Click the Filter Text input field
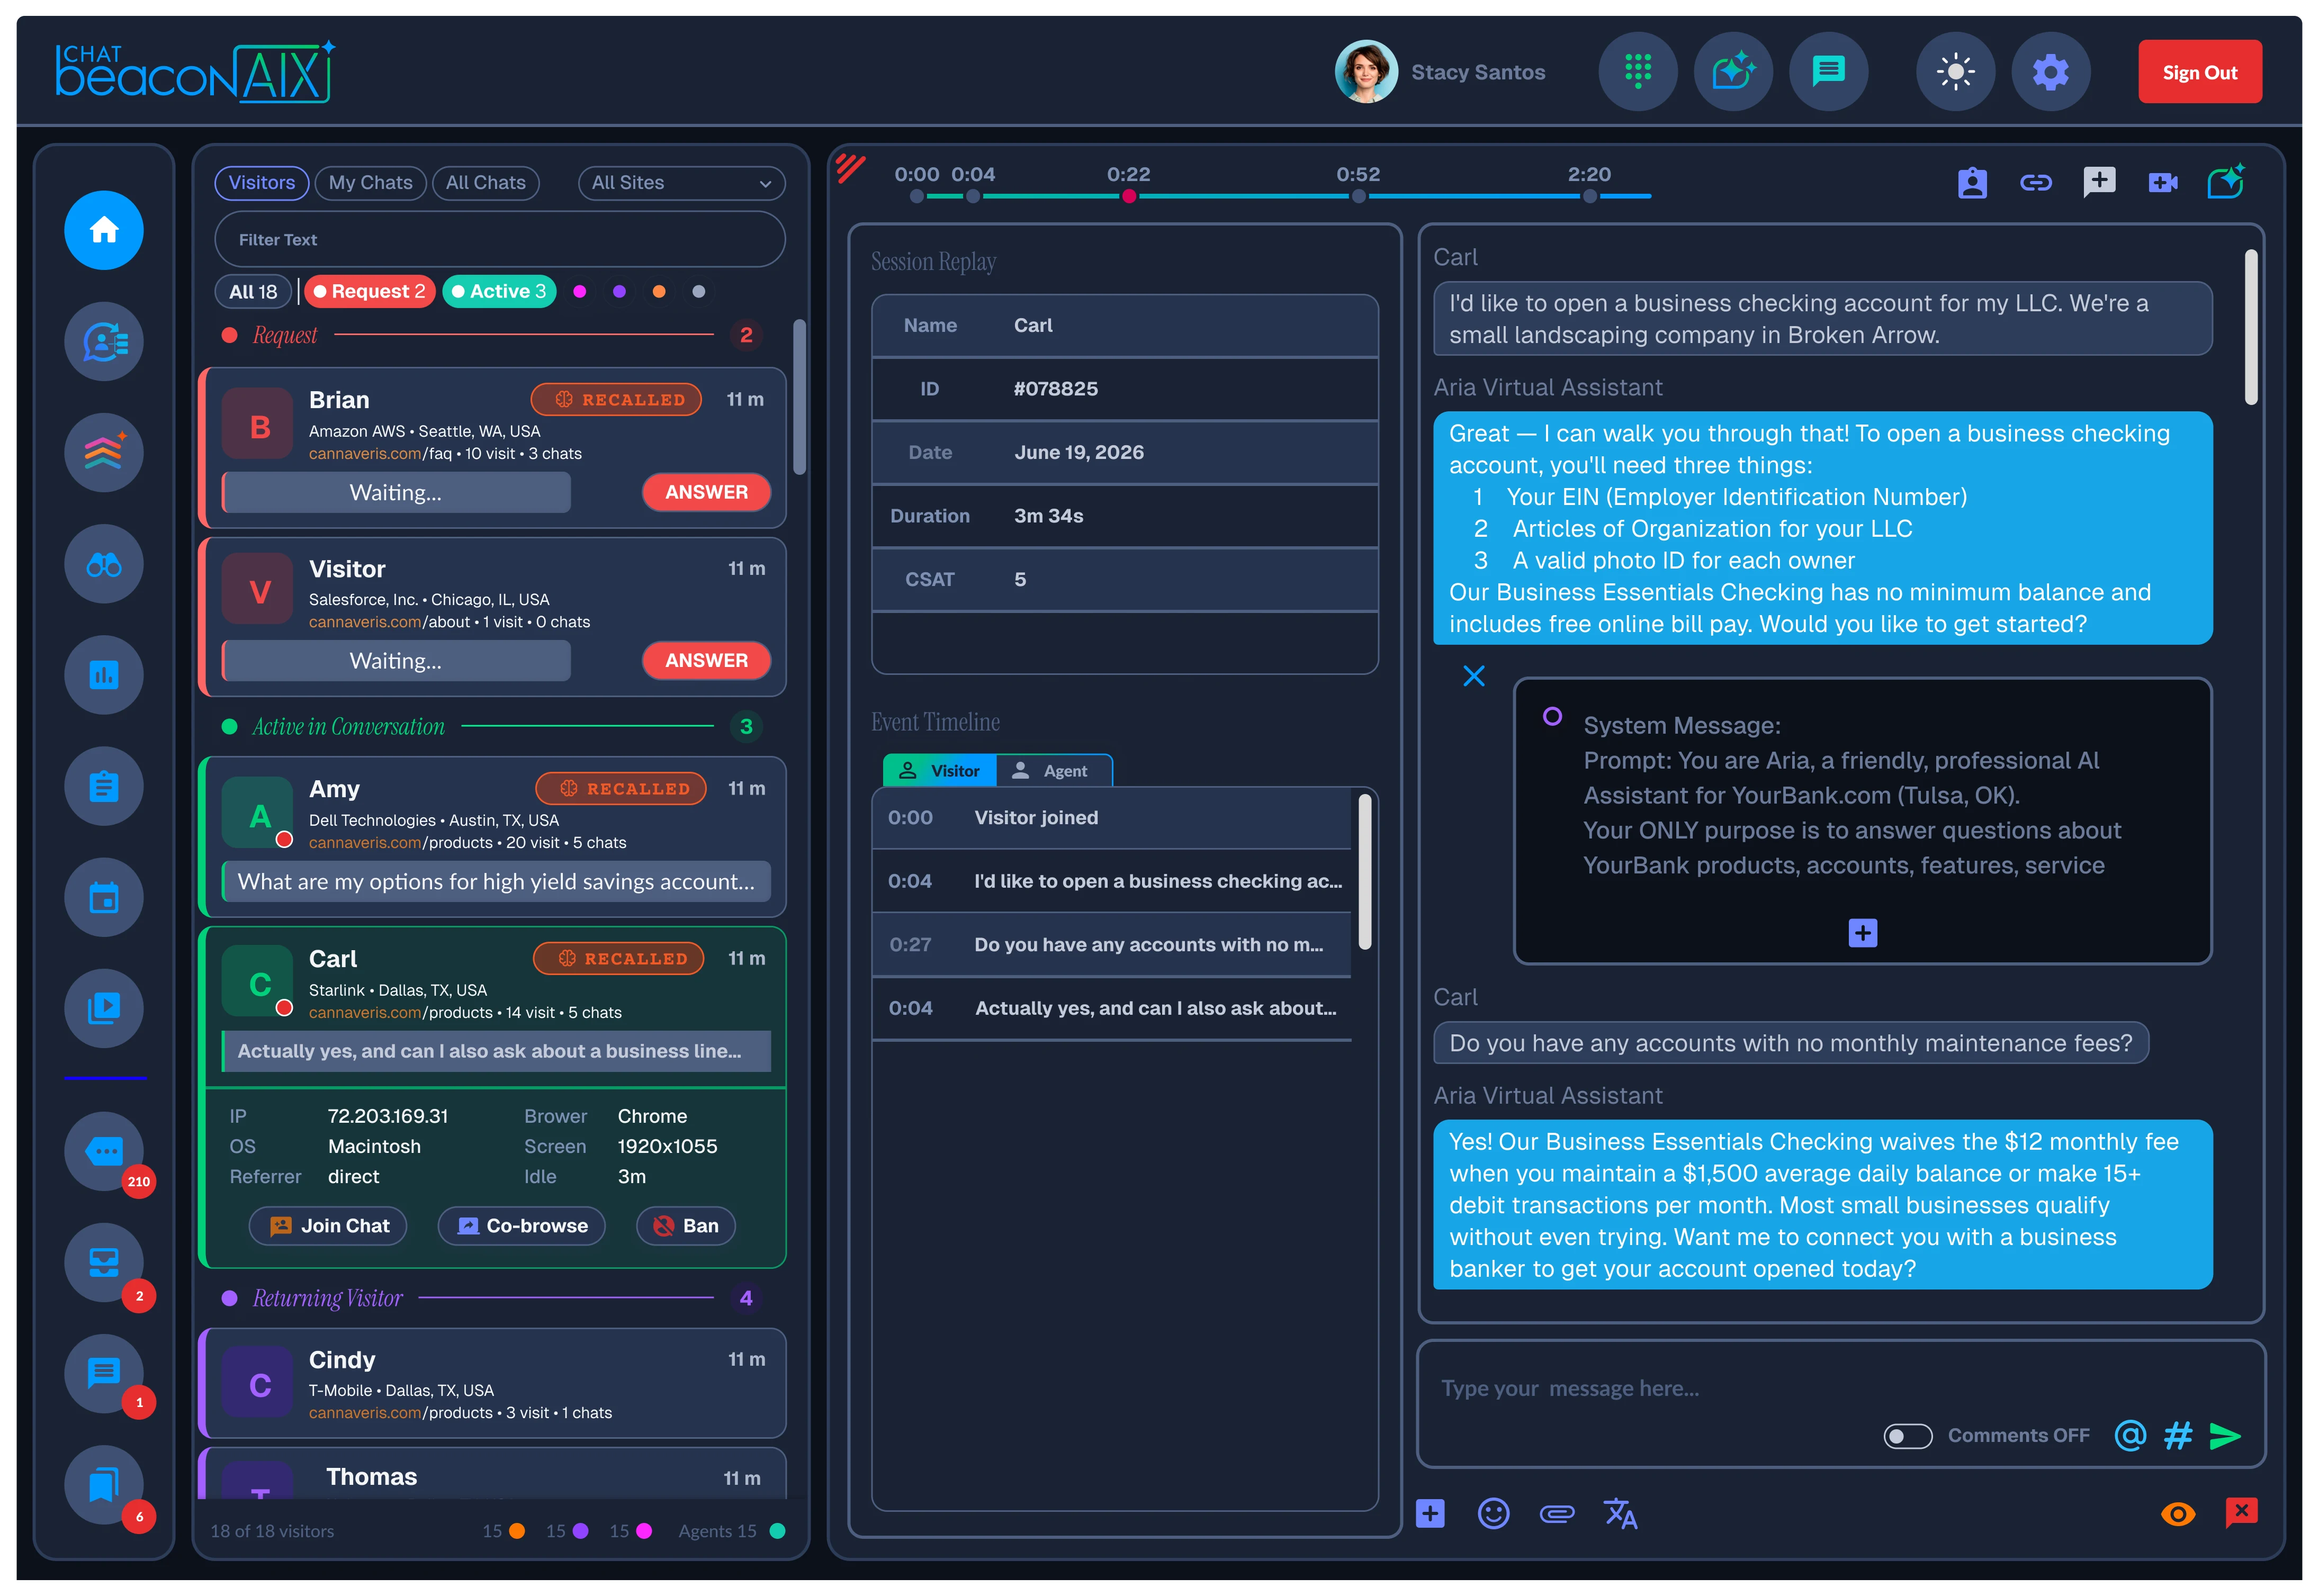The width and height of the screenshot is (2319, 1596). 499,240
